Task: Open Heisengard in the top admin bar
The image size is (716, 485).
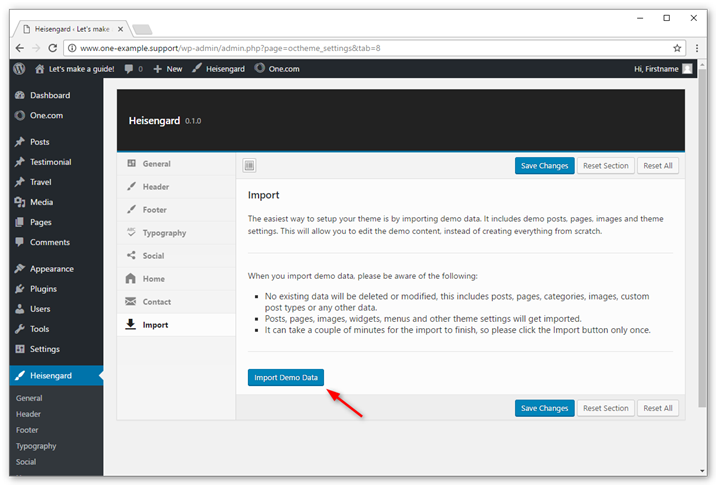Action: pos(218,69)
